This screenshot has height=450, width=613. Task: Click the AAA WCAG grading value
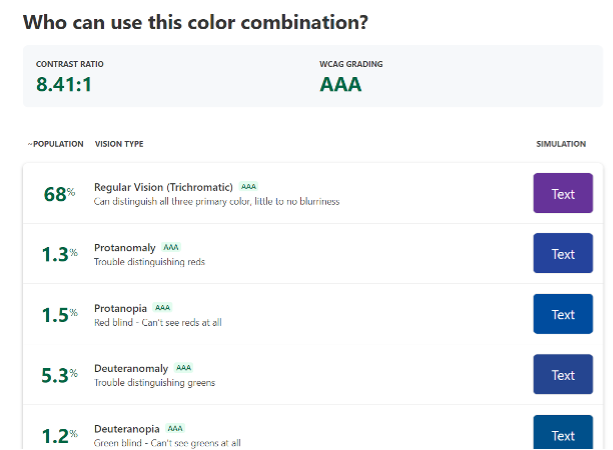[x=340, y=84]
